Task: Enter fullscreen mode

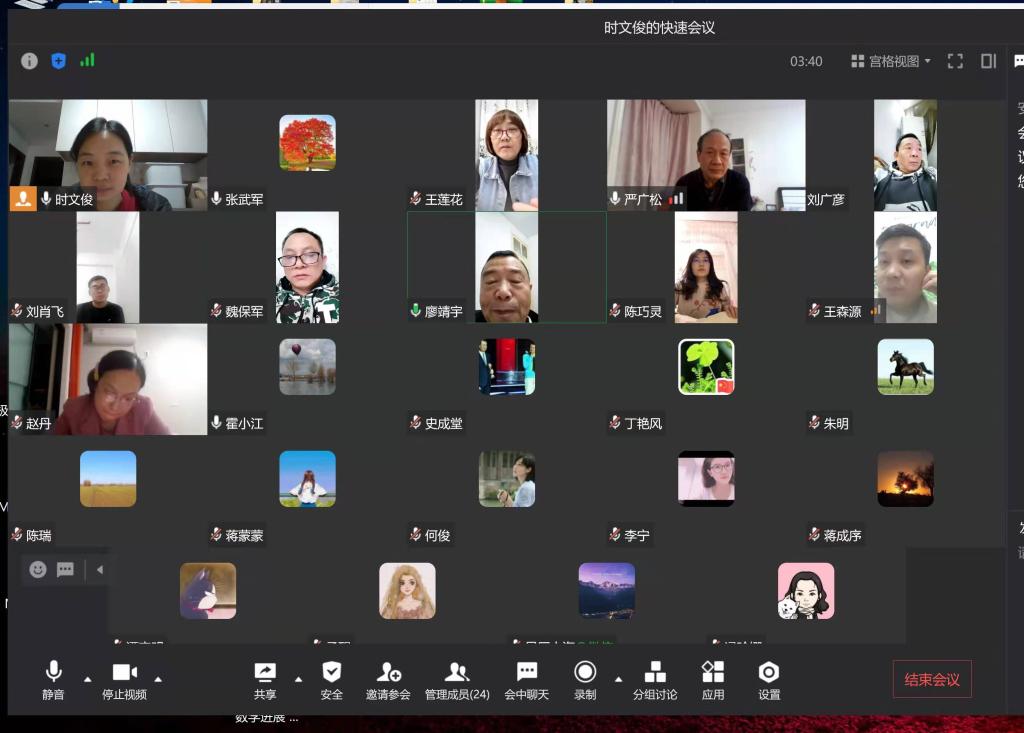Action: 955,61
